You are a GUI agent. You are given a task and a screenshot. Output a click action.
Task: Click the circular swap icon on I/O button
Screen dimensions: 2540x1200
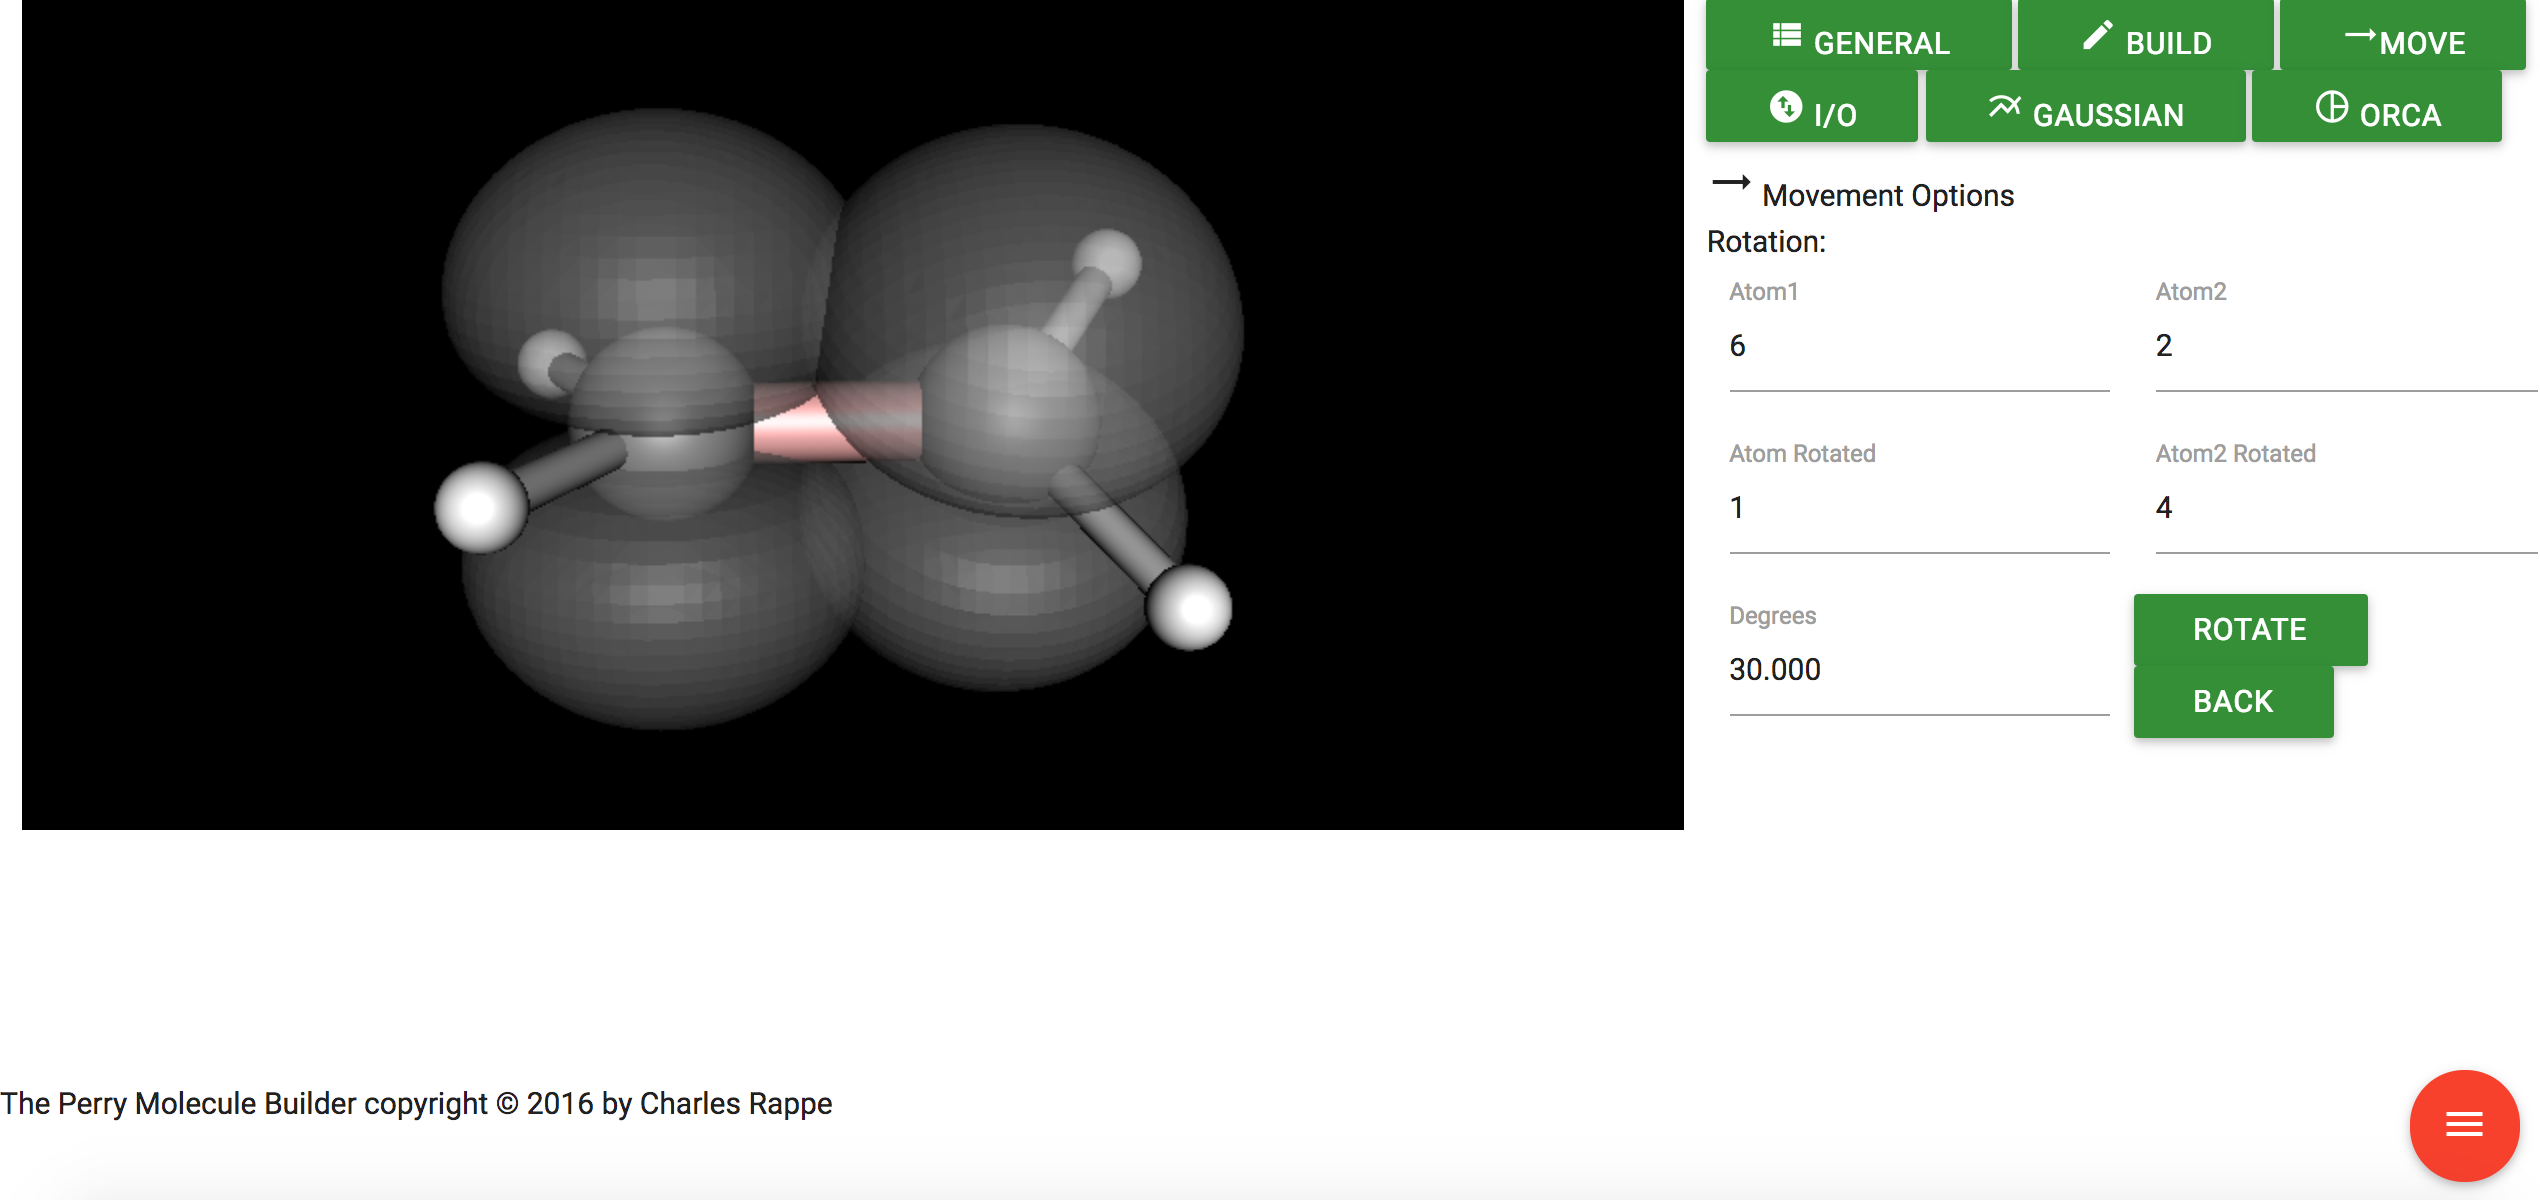tap(1786, 107)
